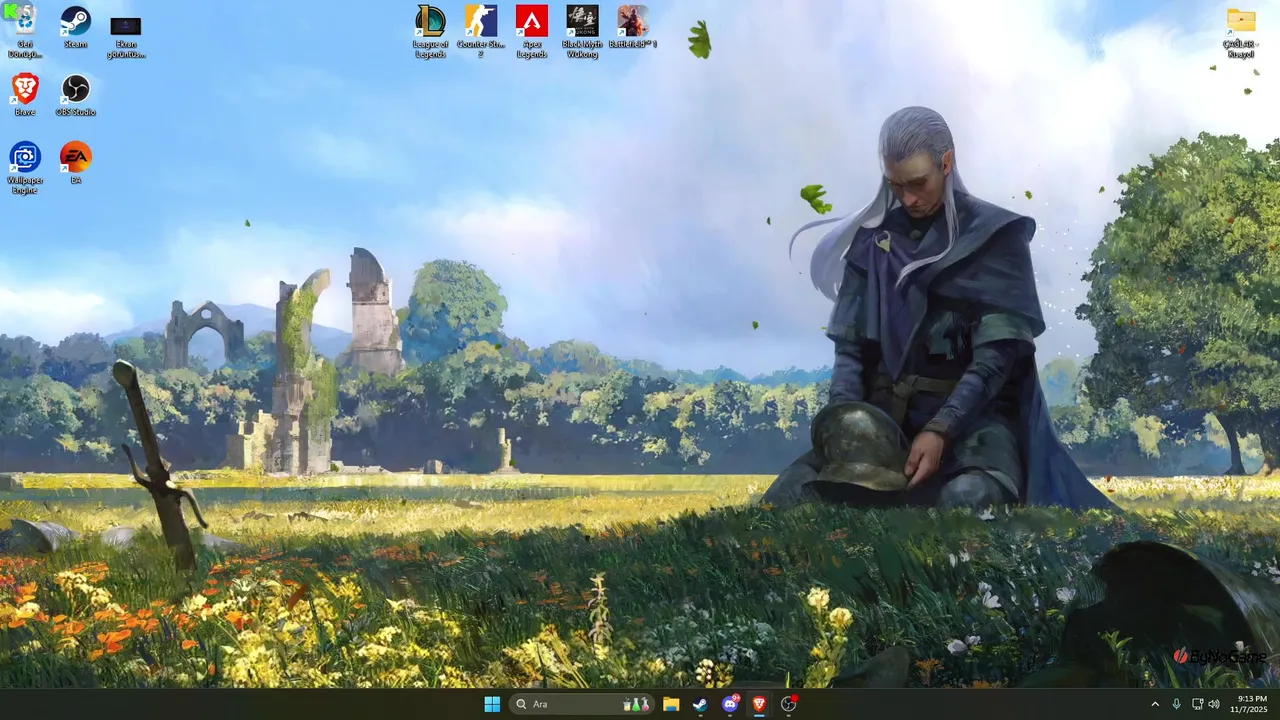
Task: Select the Geri Dönüşüm recycle bin icon
Action: coord(25,30)
